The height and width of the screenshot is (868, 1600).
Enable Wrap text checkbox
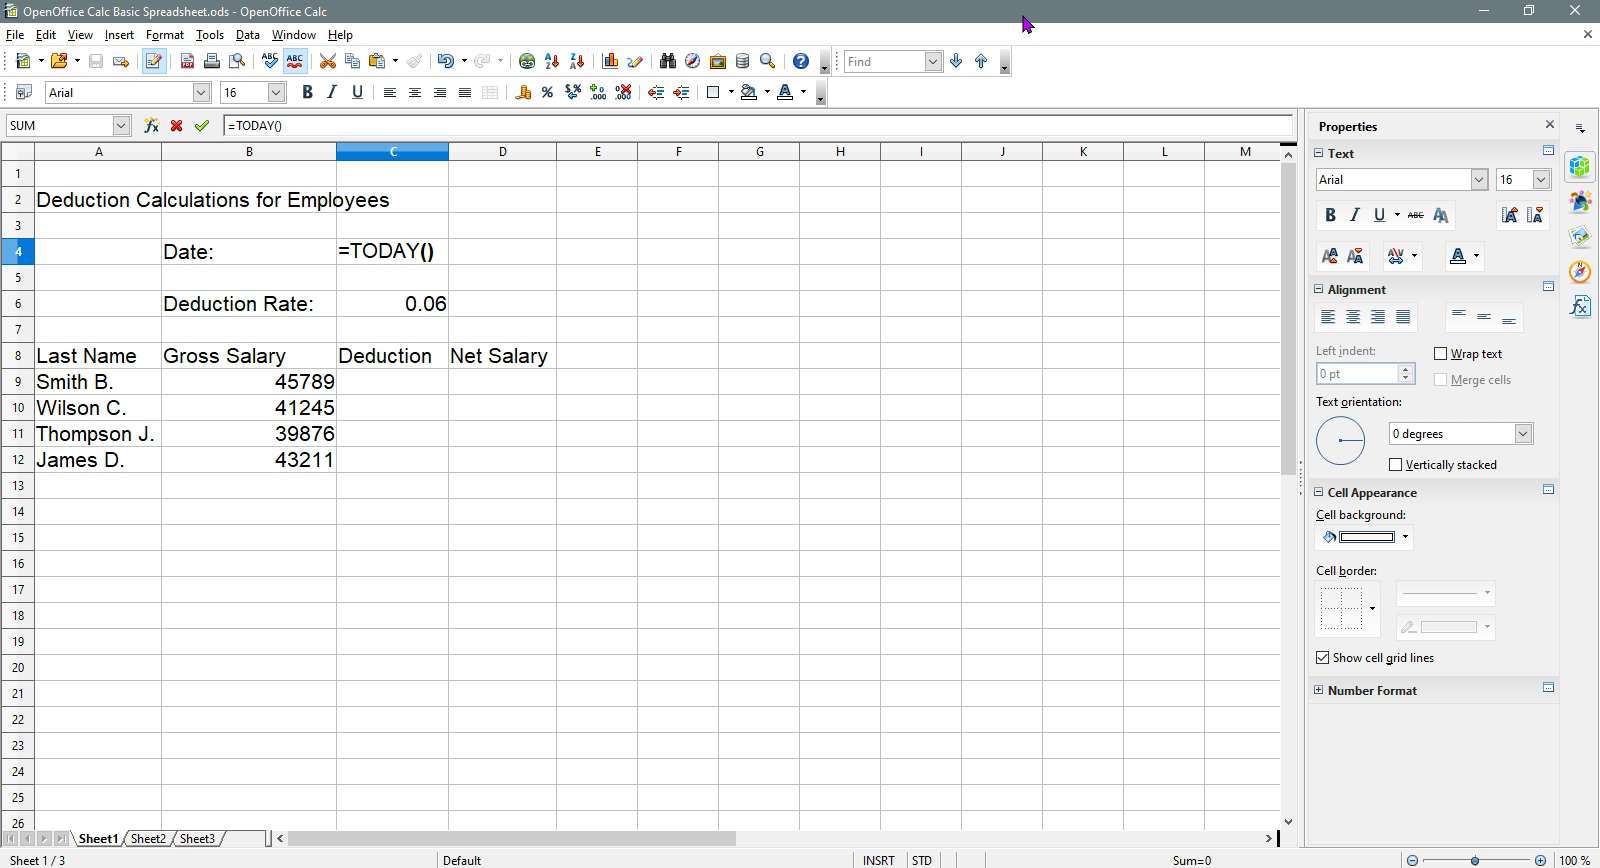1440,354
